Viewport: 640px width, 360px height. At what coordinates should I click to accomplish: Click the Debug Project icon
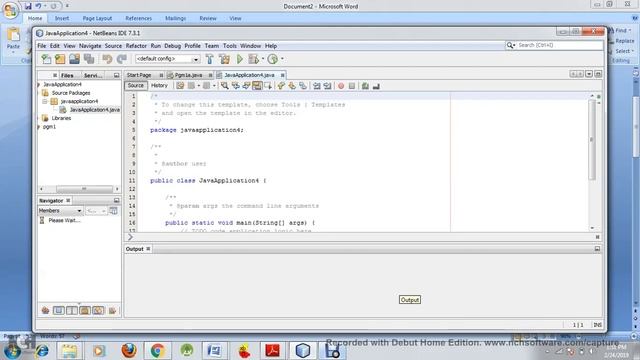(253, 59)
